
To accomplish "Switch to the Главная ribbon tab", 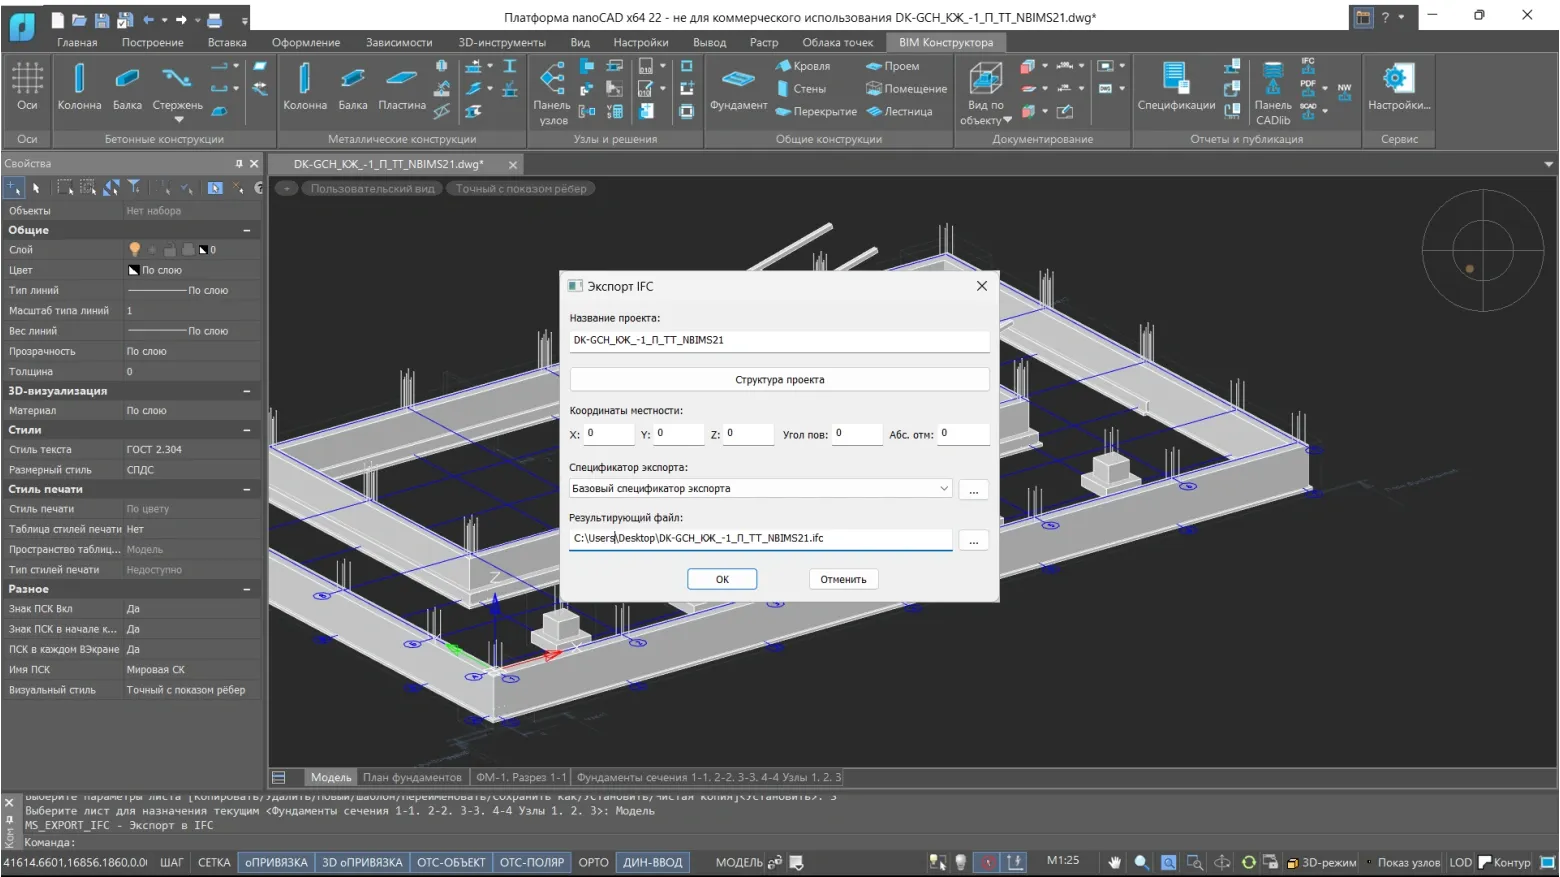I will [77, 43].
